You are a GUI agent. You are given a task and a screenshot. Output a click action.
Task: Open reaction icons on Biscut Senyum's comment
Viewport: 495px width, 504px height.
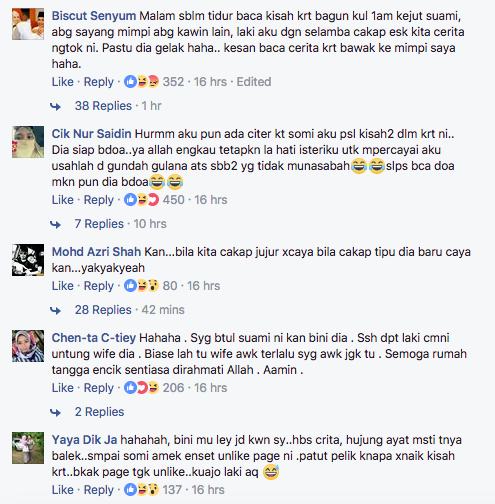142,82
